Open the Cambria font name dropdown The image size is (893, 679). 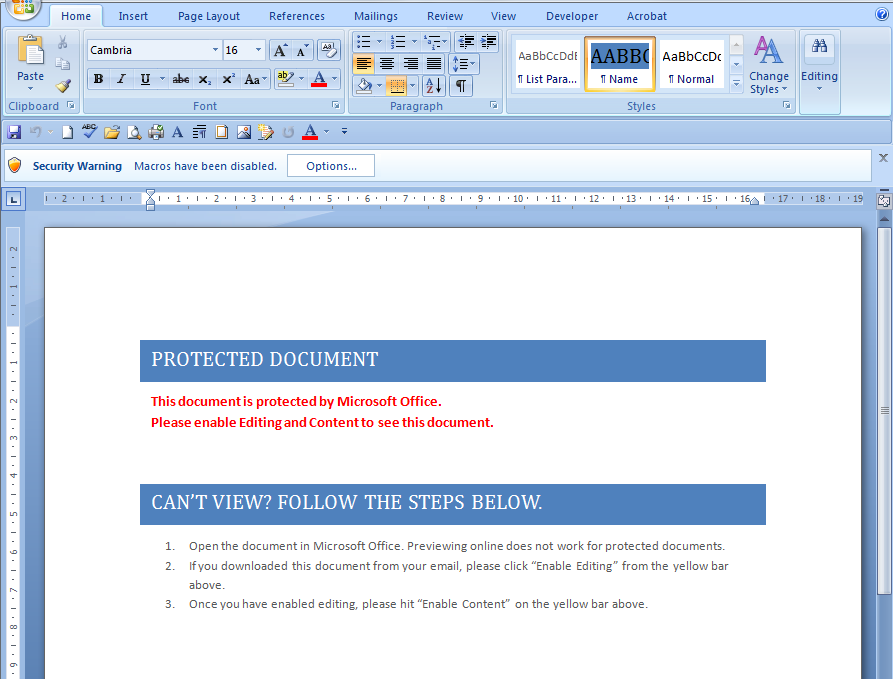click(x=215, y=50)
